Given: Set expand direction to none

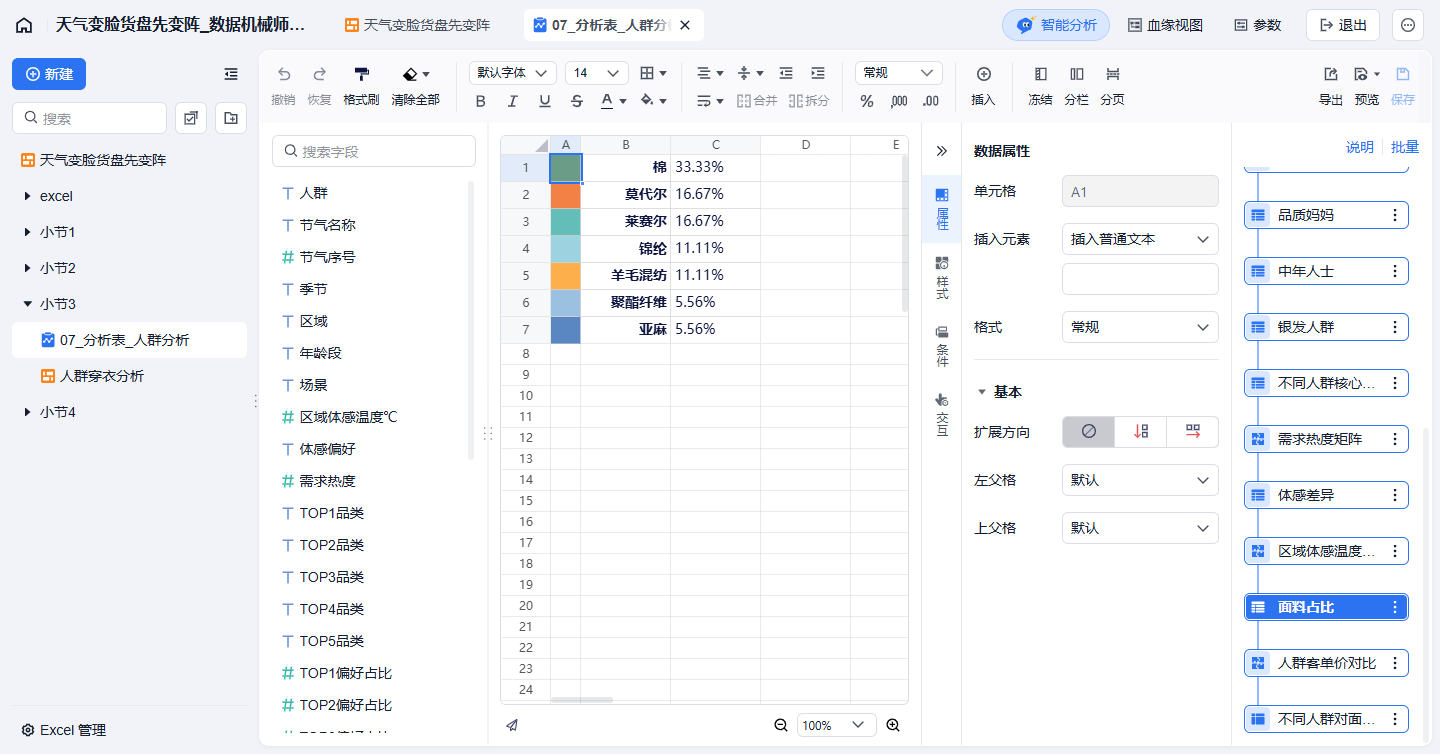Looking at the screenshot, I should point(1089,432).
